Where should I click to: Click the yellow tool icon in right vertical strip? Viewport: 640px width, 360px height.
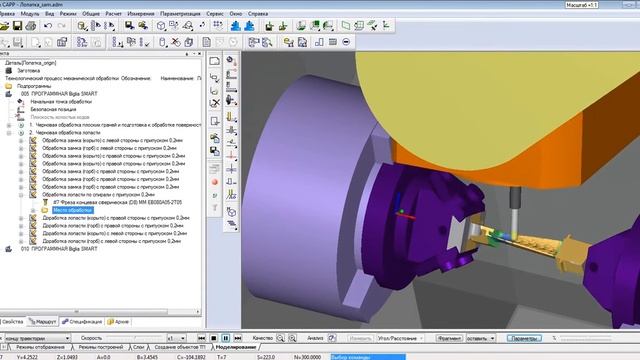tap(231, 118)
